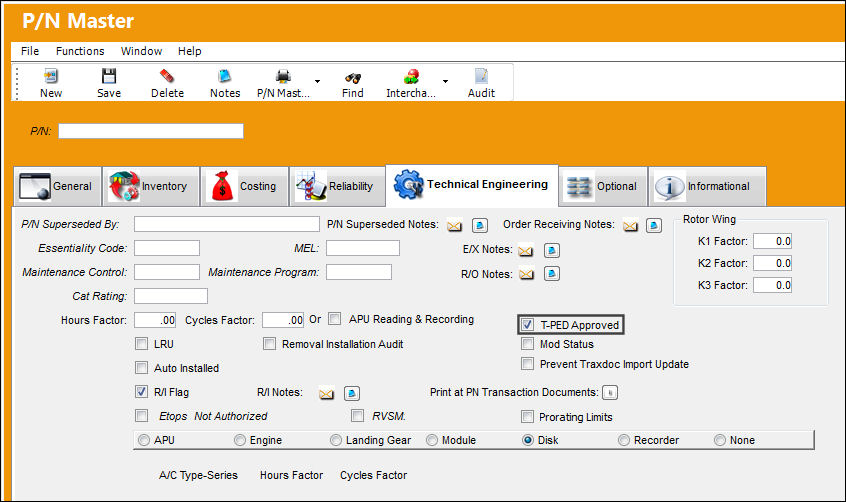Click P/N Superseded Notes blue note icon
Screen dimensions: 846x502
pyautogui.click(x=480, y=225)
